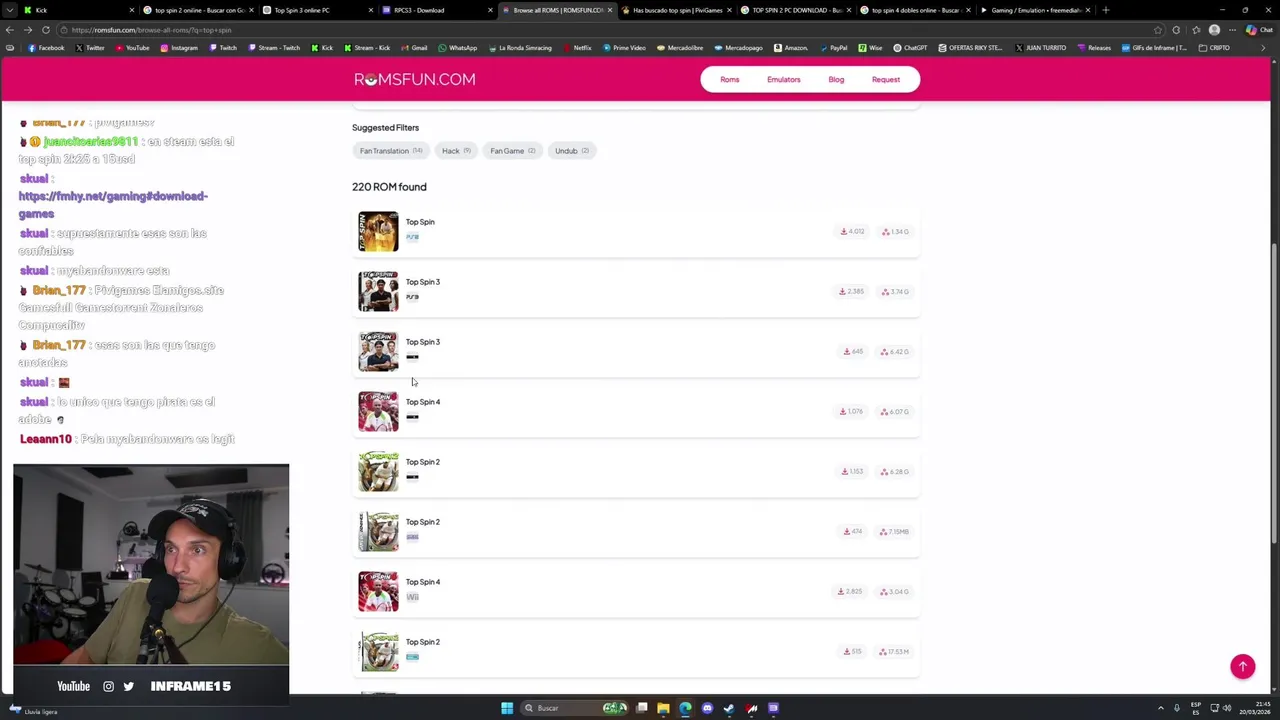Bookmark this page with the star icon
Screen dimensions: 1280x720
1158,30
